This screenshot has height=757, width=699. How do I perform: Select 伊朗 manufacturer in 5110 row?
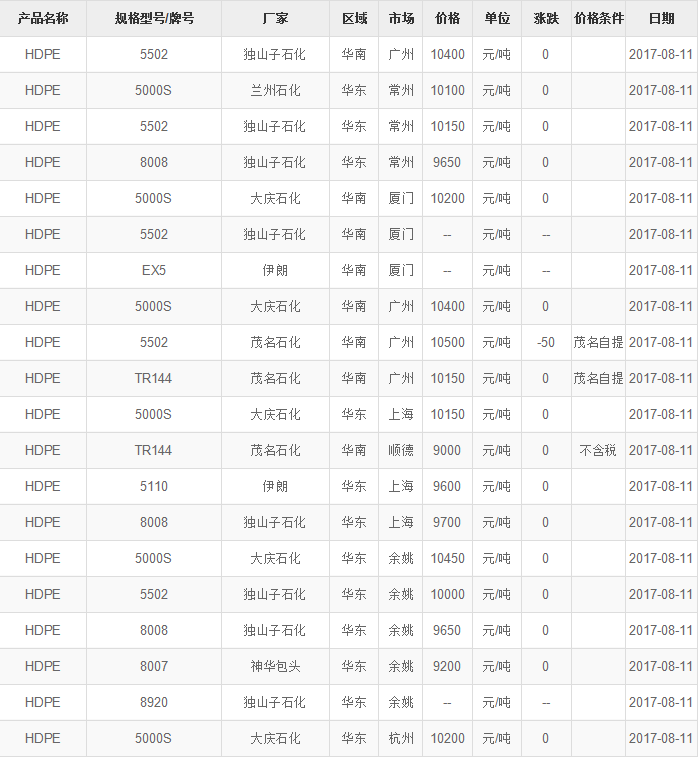coord(275,486)
